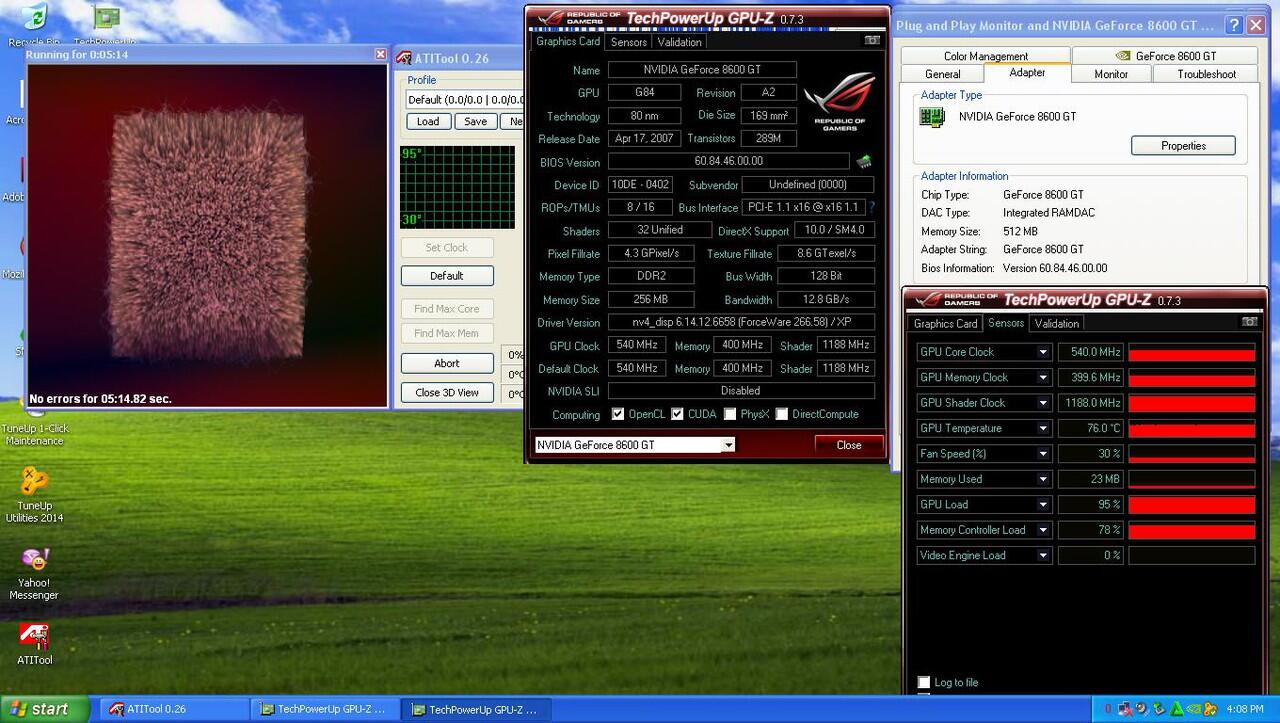Click the Close 3D View button
Viewport: 1280px width, 723px height.
(x=447, y=392)
